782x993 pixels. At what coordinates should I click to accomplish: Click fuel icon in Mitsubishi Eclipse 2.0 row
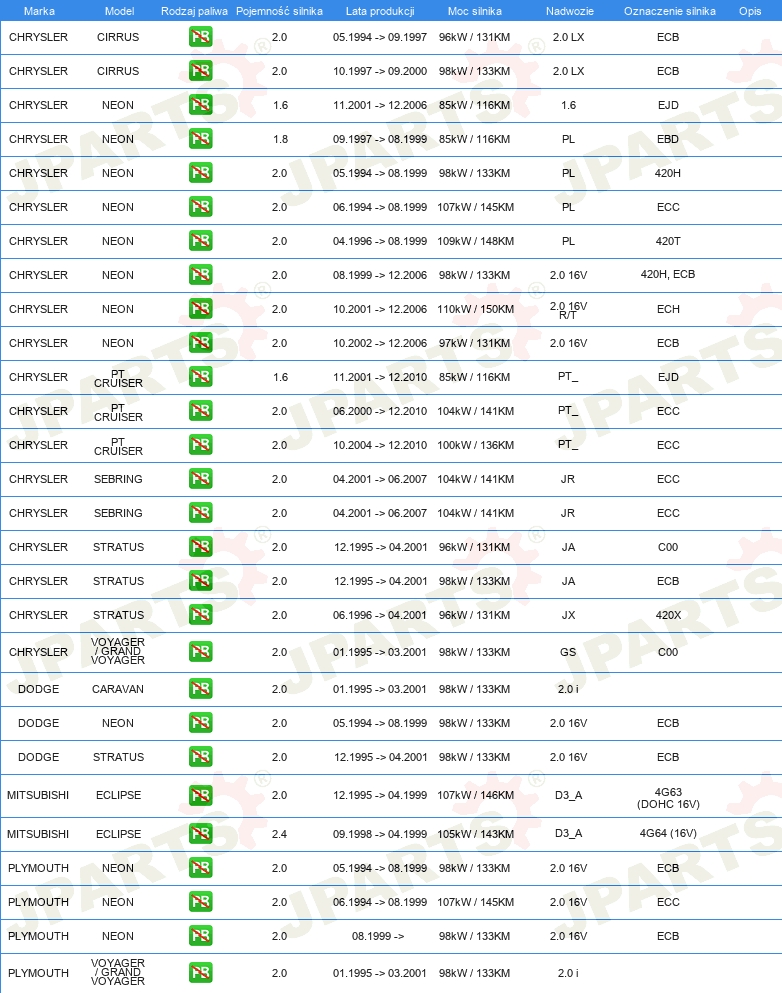(x=201, y=795)
